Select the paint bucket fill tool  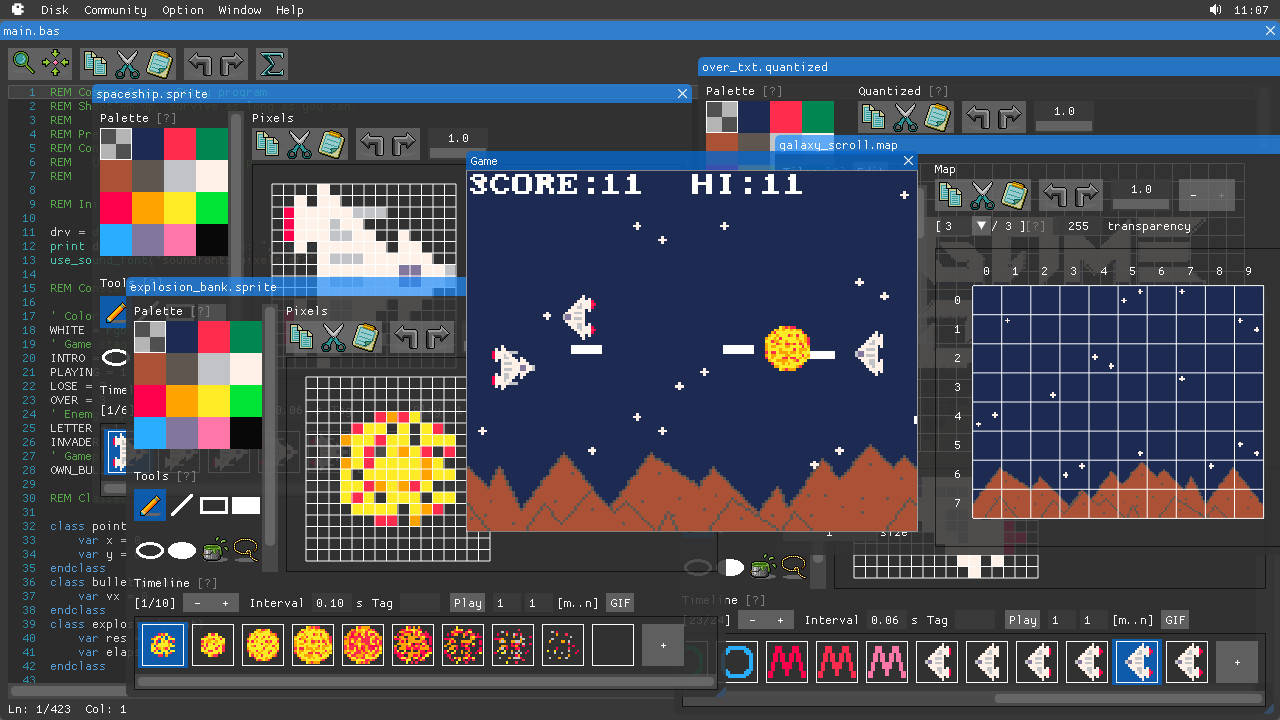pos(213,551)
